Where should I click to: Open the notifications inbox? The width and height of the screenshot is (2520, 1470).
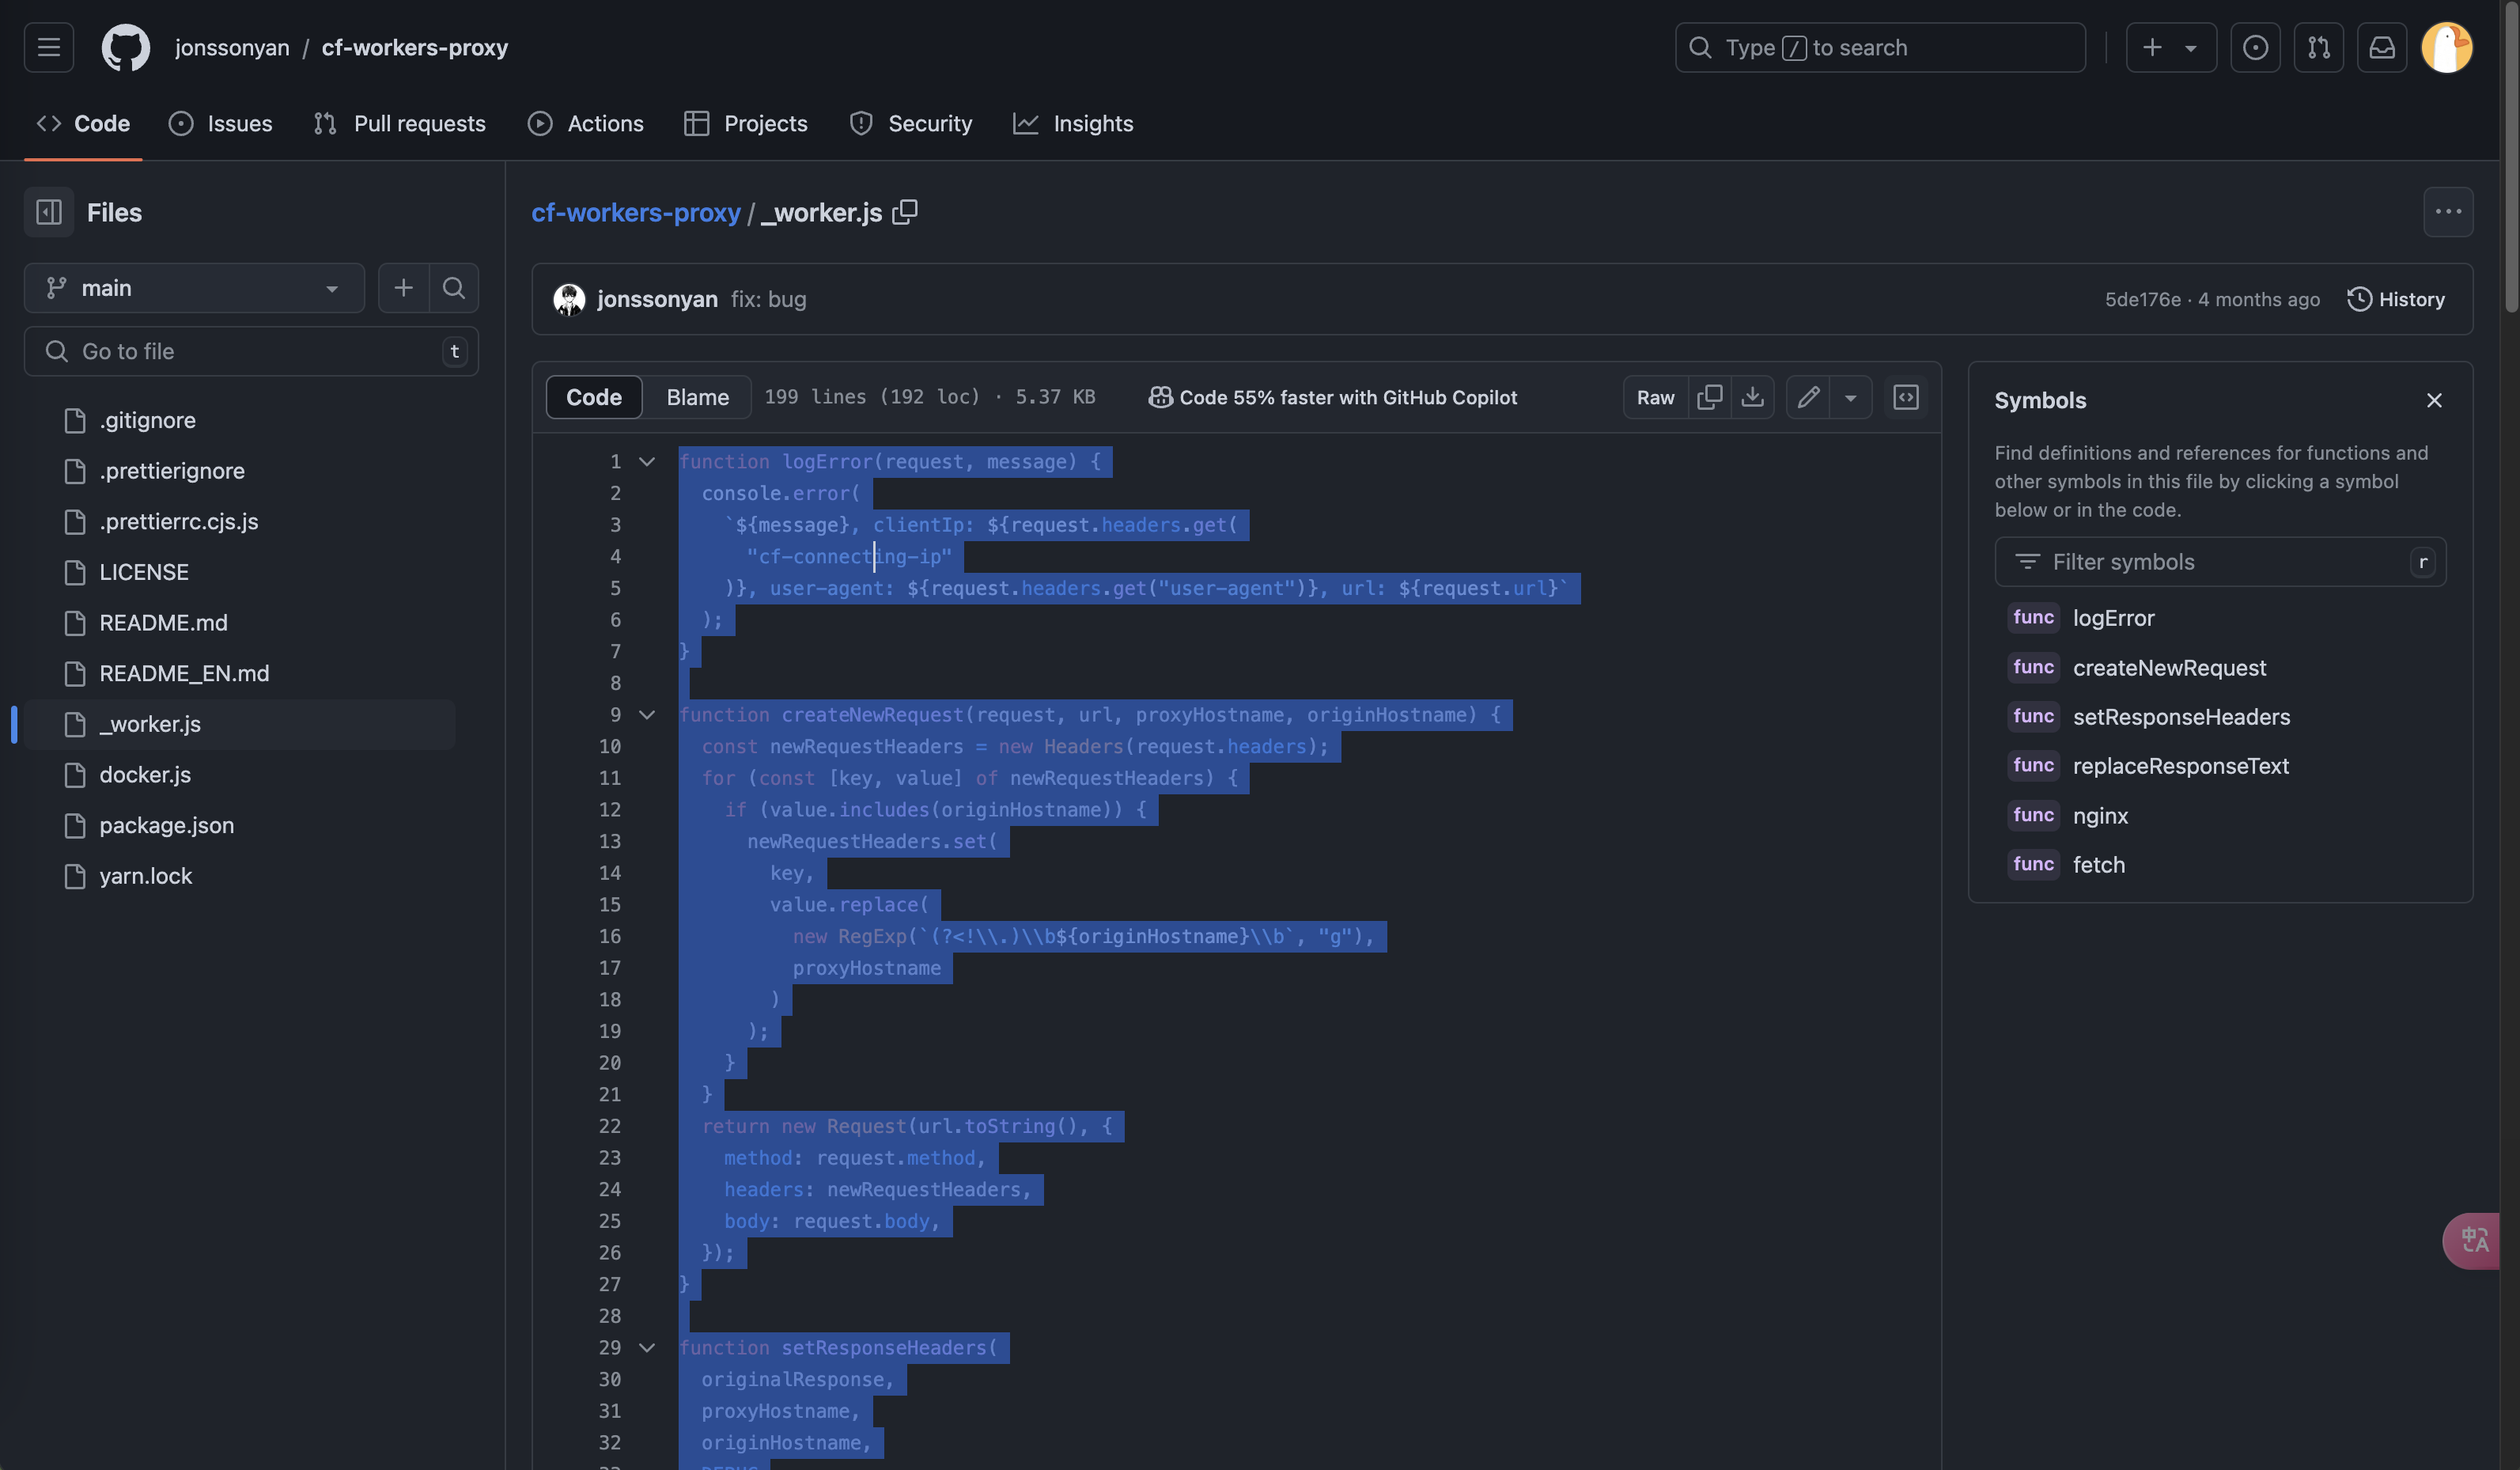click(x=2382, y=47)
